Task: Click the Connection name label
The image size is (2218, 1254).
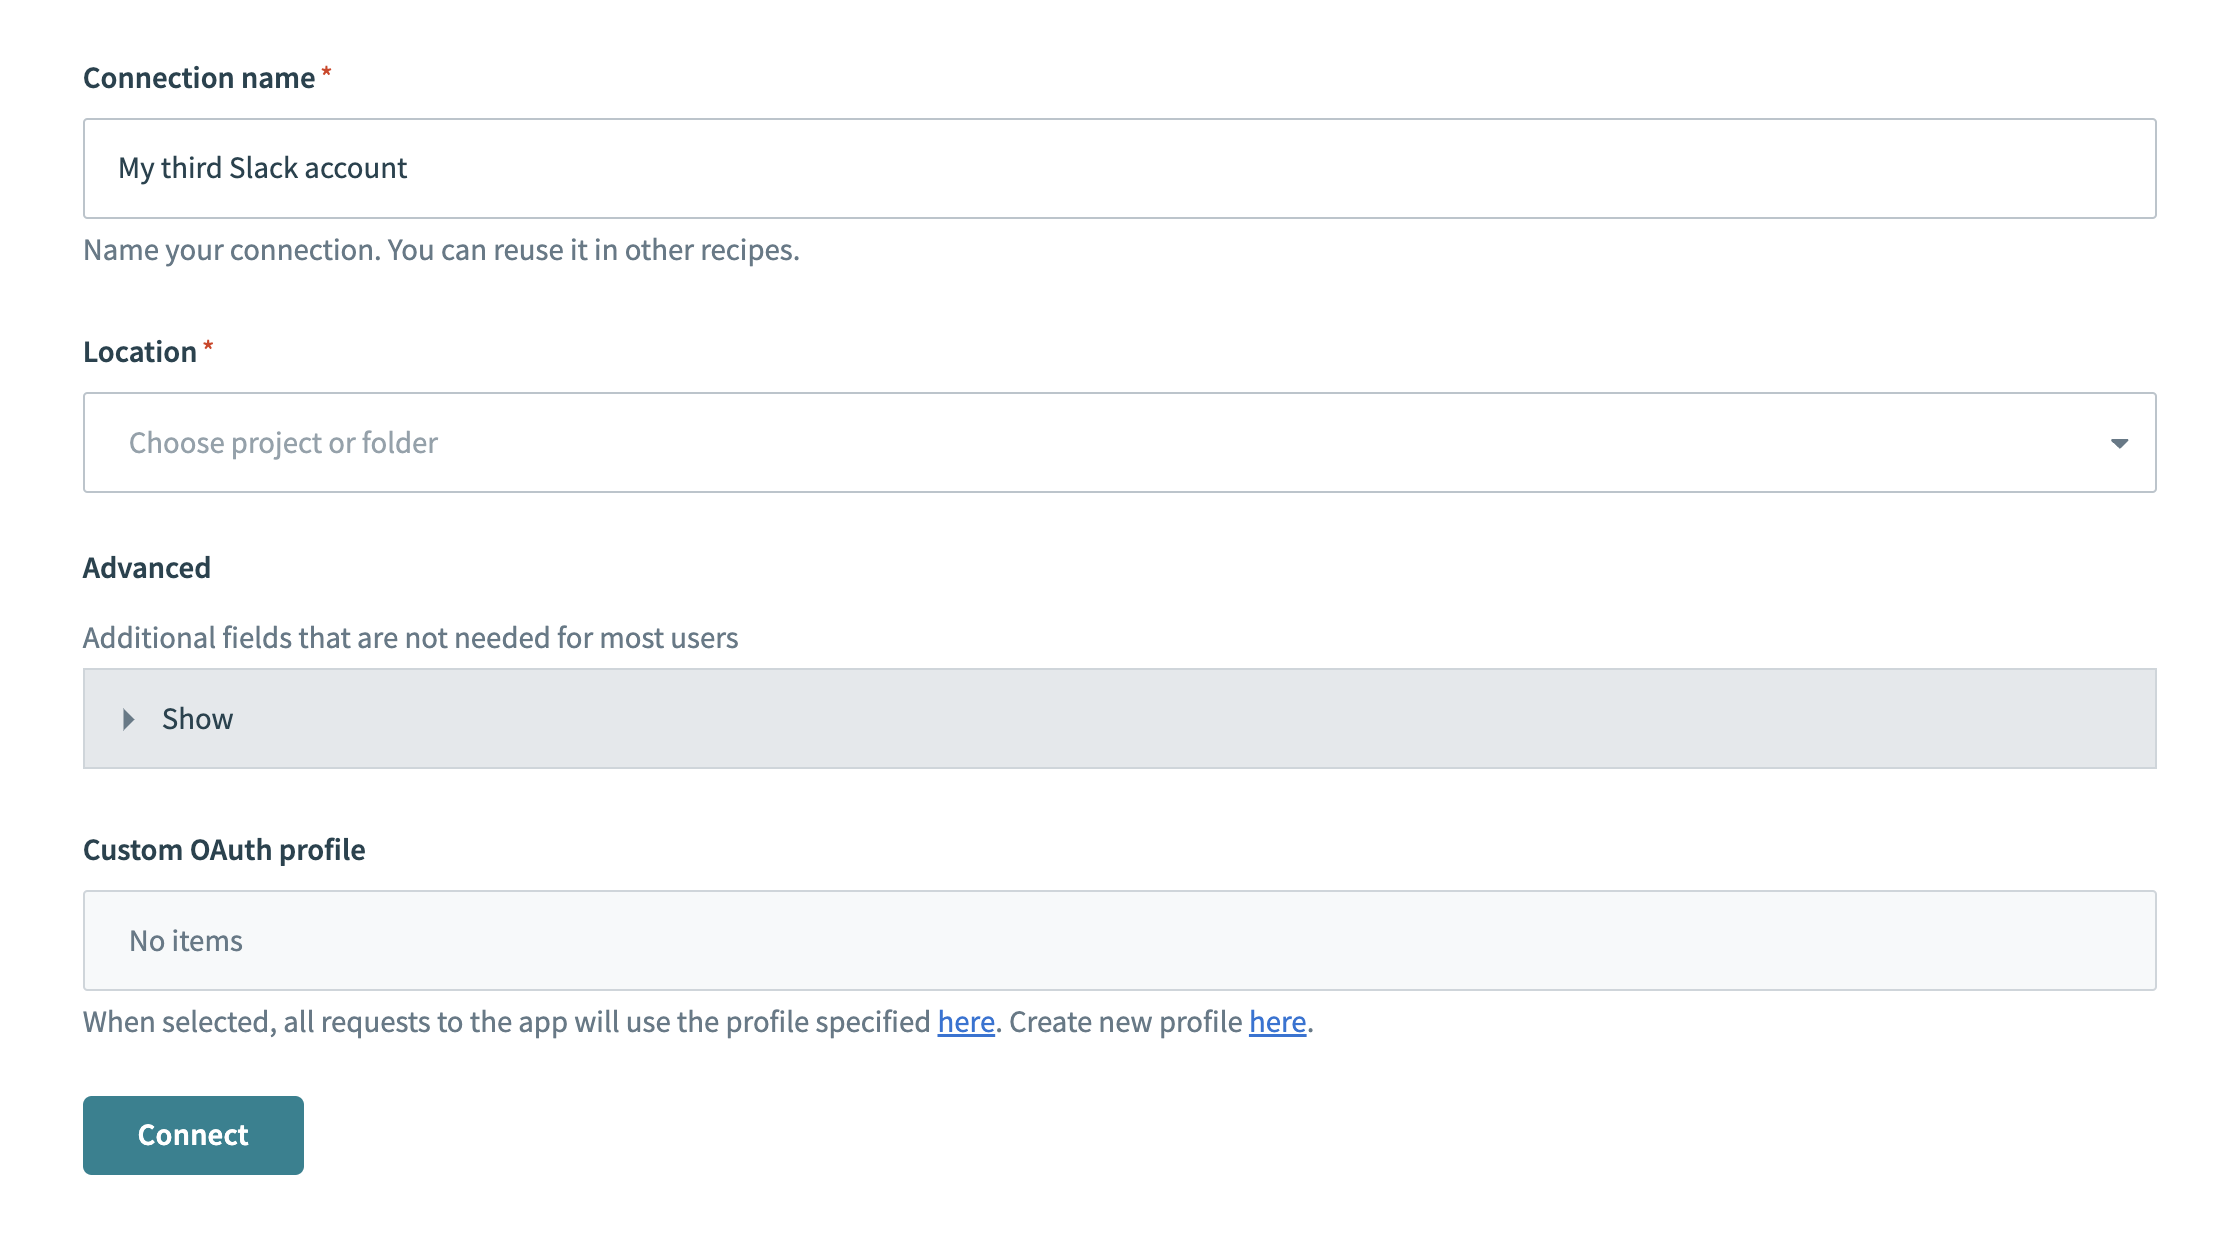Action: point(197,77)
